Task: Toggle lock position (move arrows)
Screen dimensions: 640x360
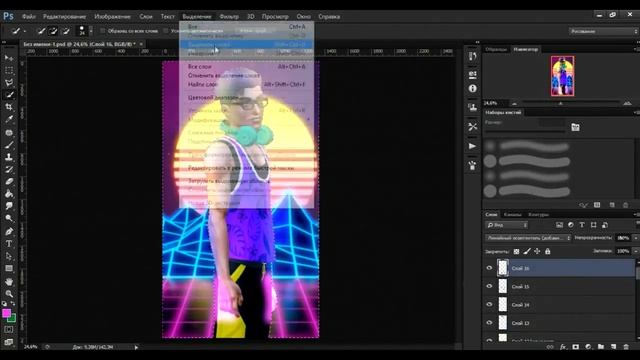Action: [537, 251]
